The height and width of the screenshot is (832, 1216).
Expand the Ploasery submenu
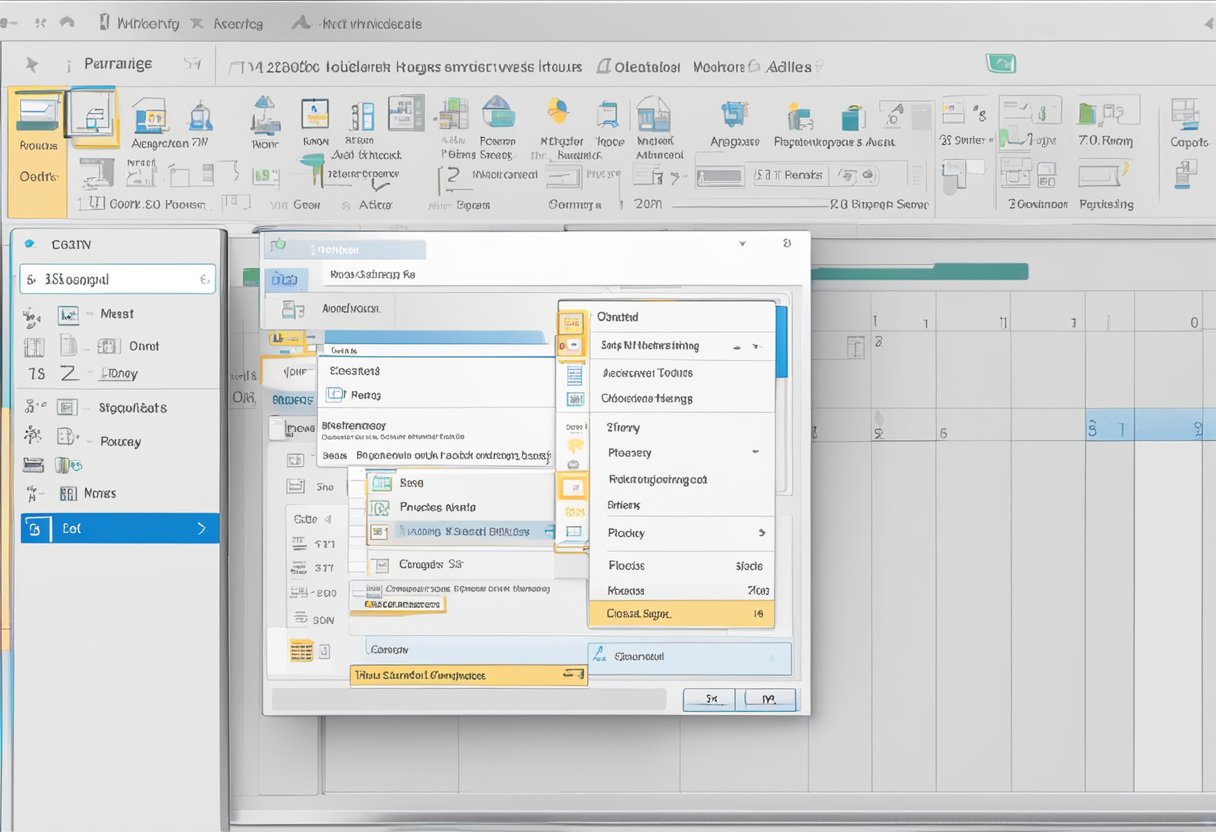[754, 453]
